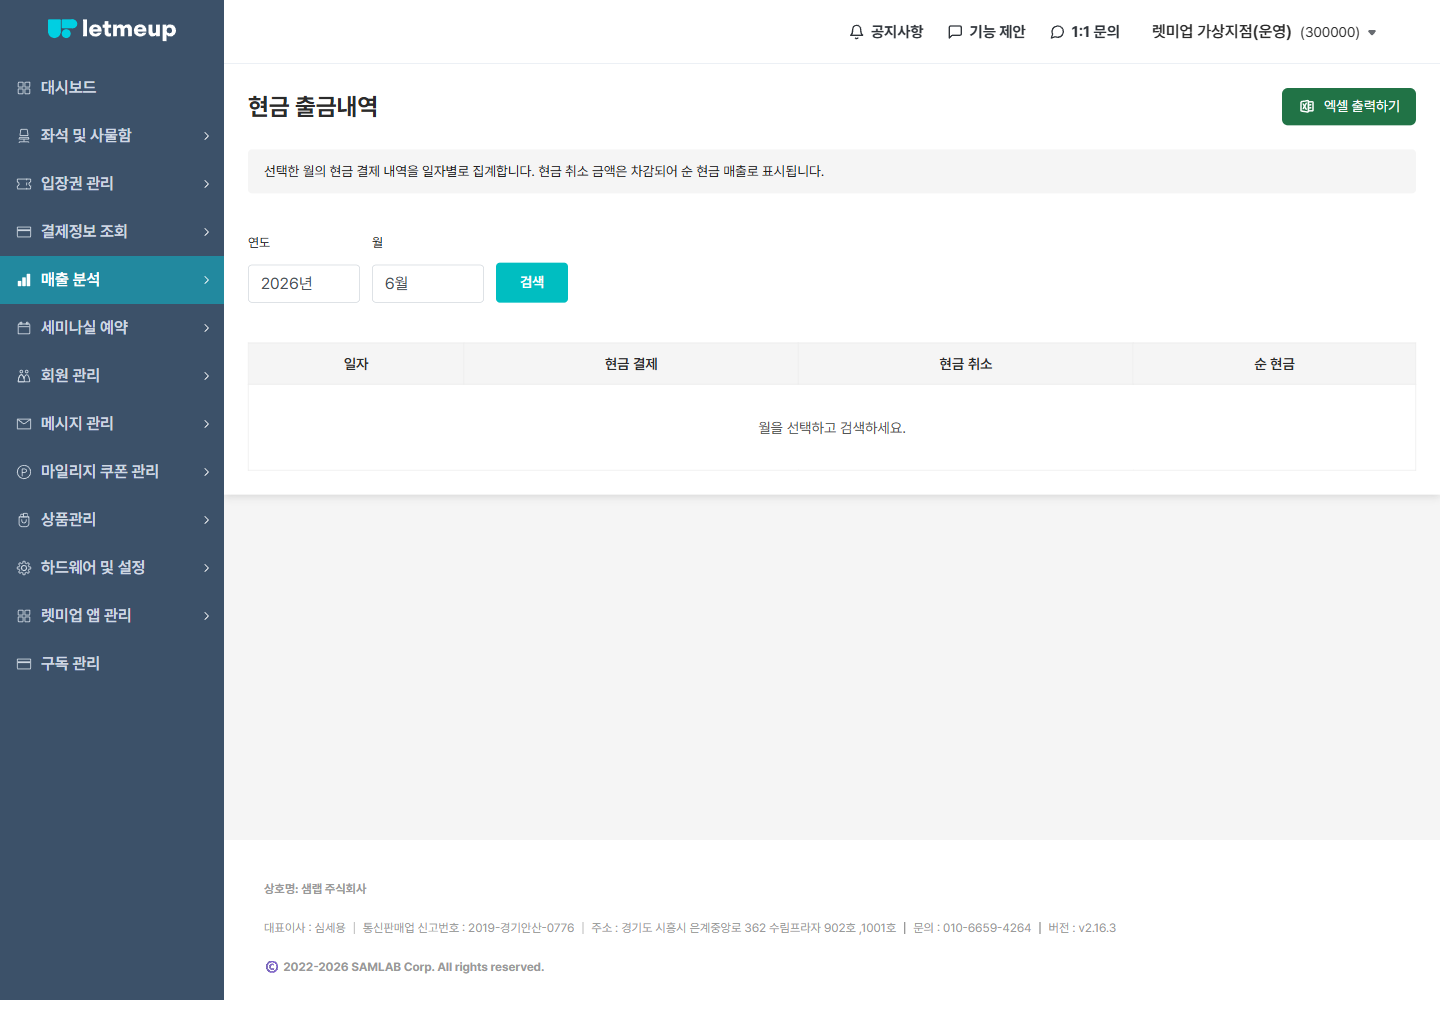Open 구독 관리 menu item
The width and height of the screenshot is (1440, 1016).
click(112, 664)
